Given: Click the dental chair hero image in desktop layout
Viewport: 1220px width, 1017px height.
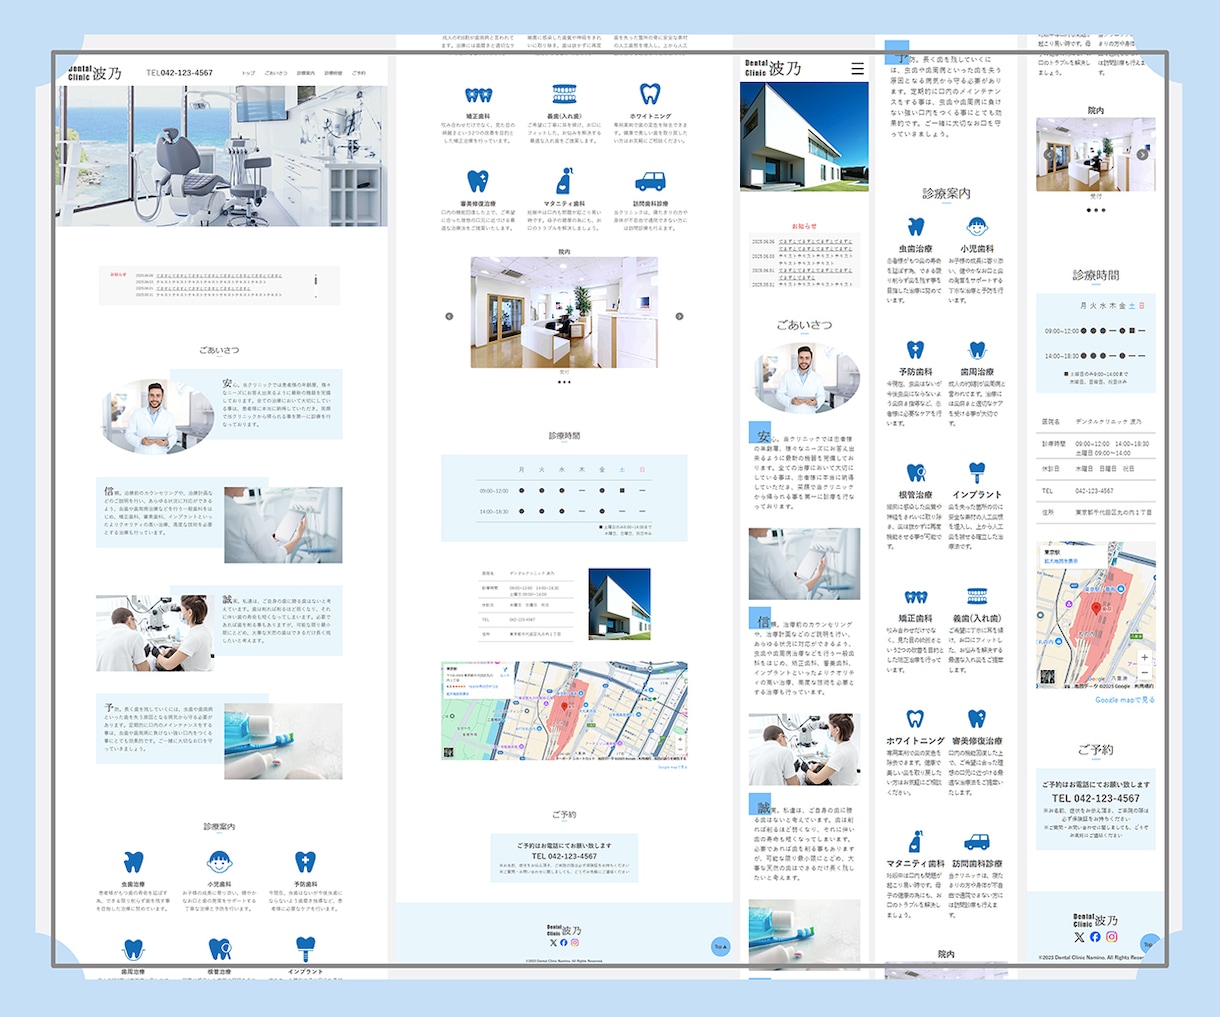Looking at the screenshot, I should [x=222, y=155].
